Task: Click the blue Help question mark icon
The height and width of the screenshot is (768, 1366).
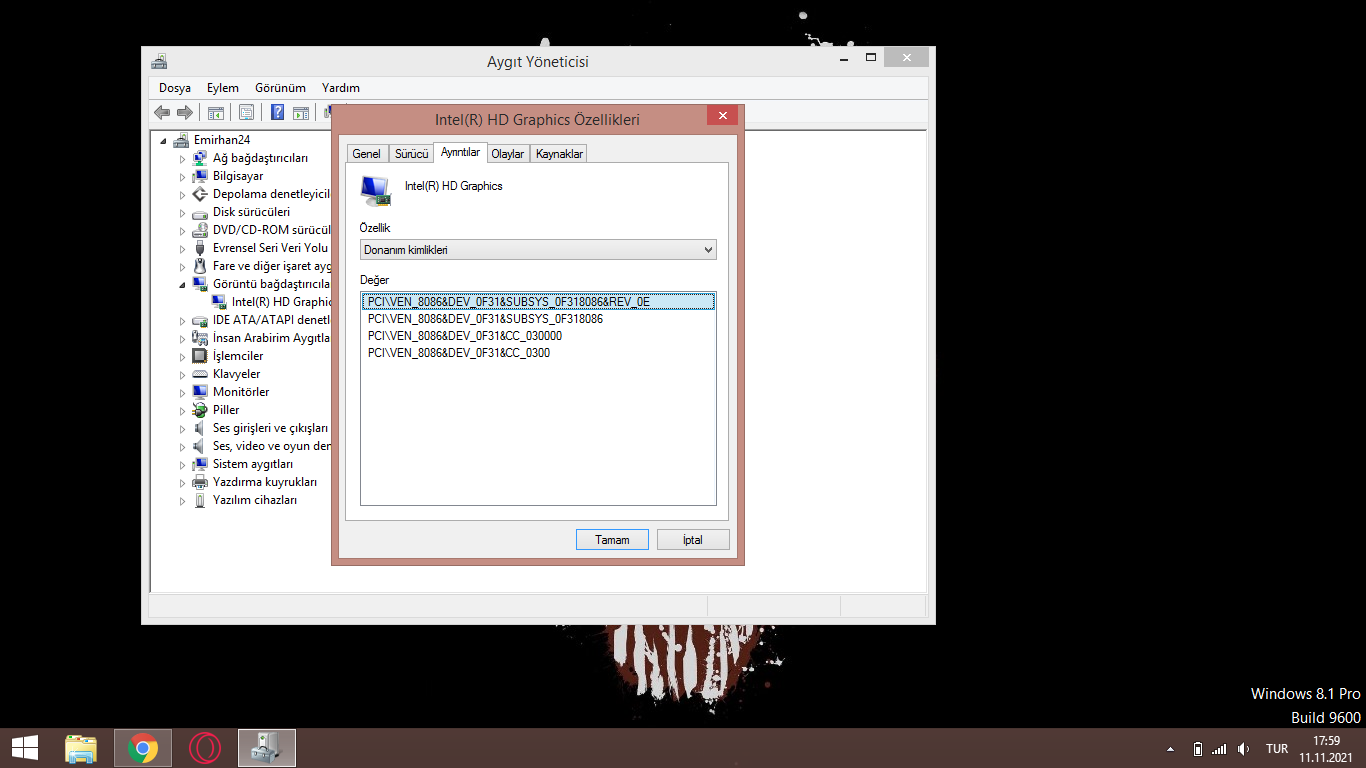Action: click(x=278, y=112)
